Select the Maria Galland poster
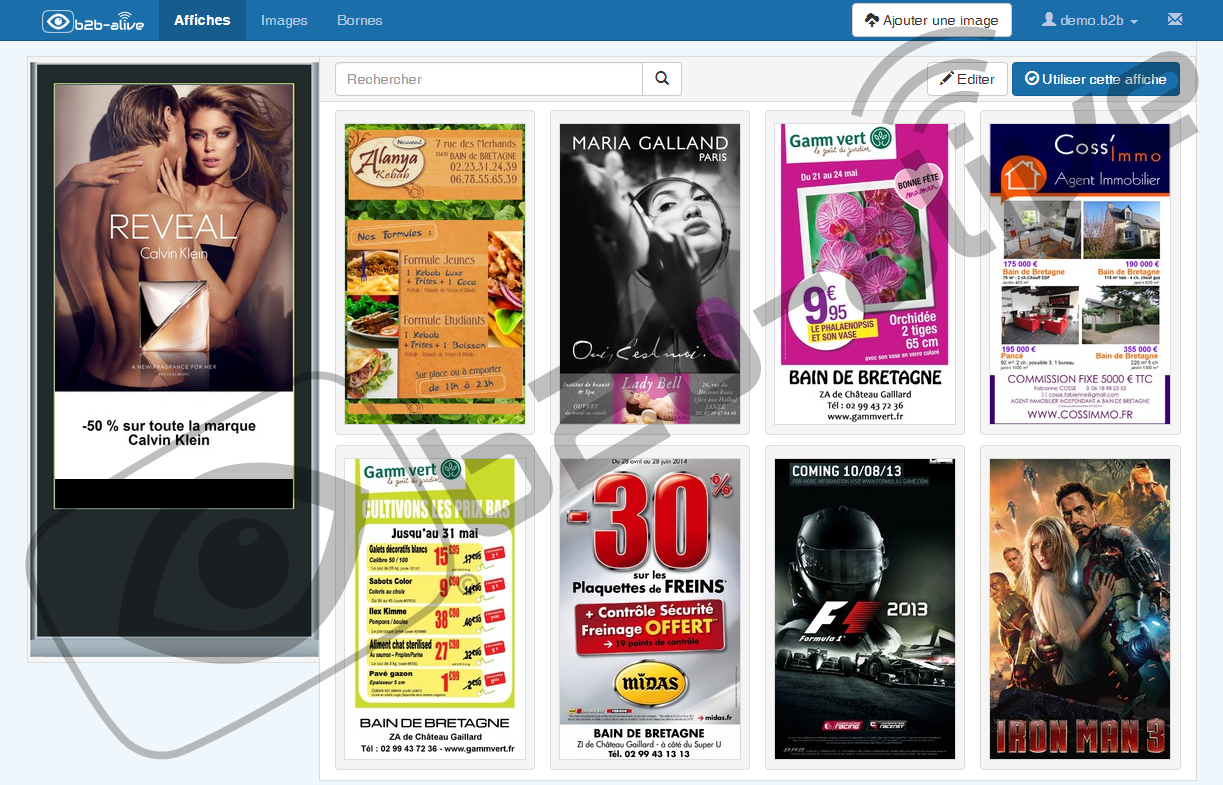 650,273
